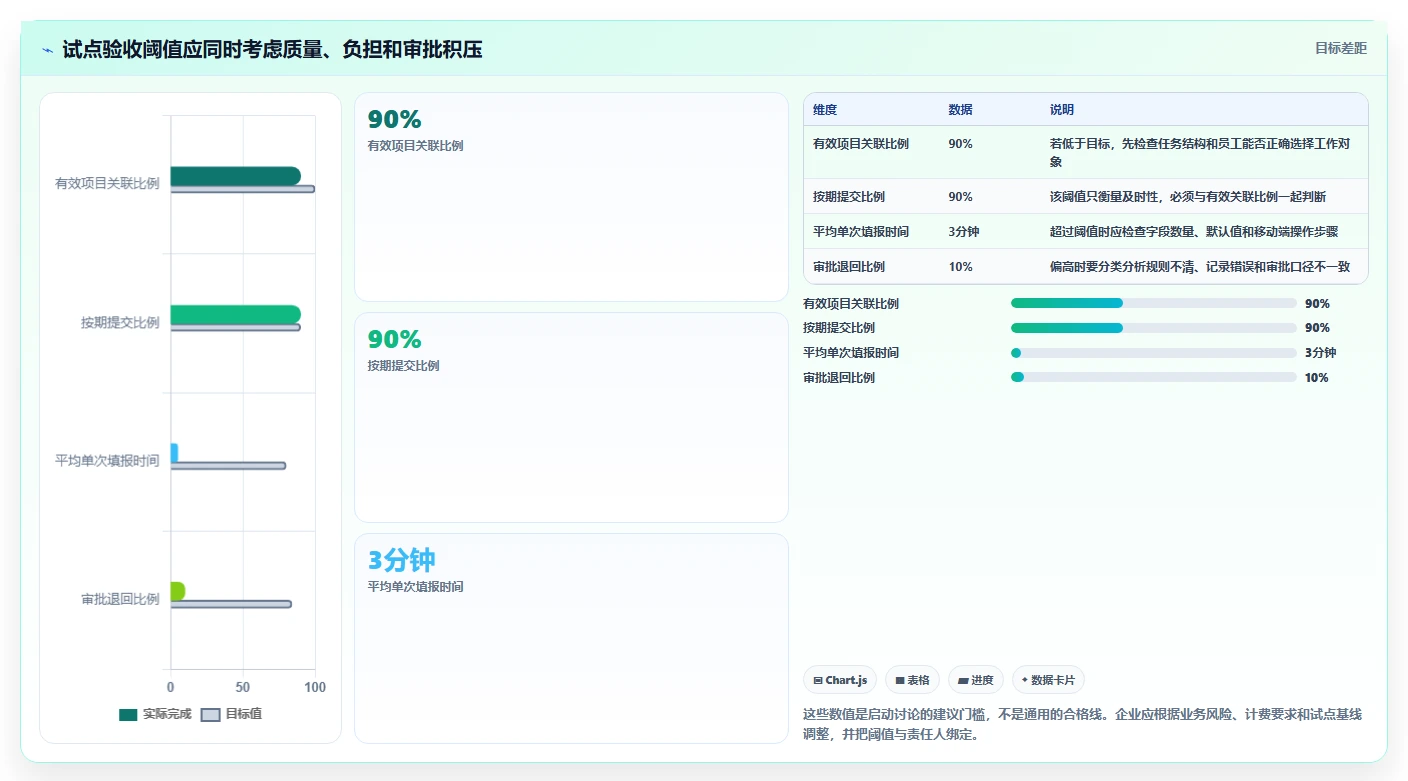The image size is (1408, 781).
Task: Click the lightning icon beside the page title
Action: pyautogui.click(x=48, y=49)
